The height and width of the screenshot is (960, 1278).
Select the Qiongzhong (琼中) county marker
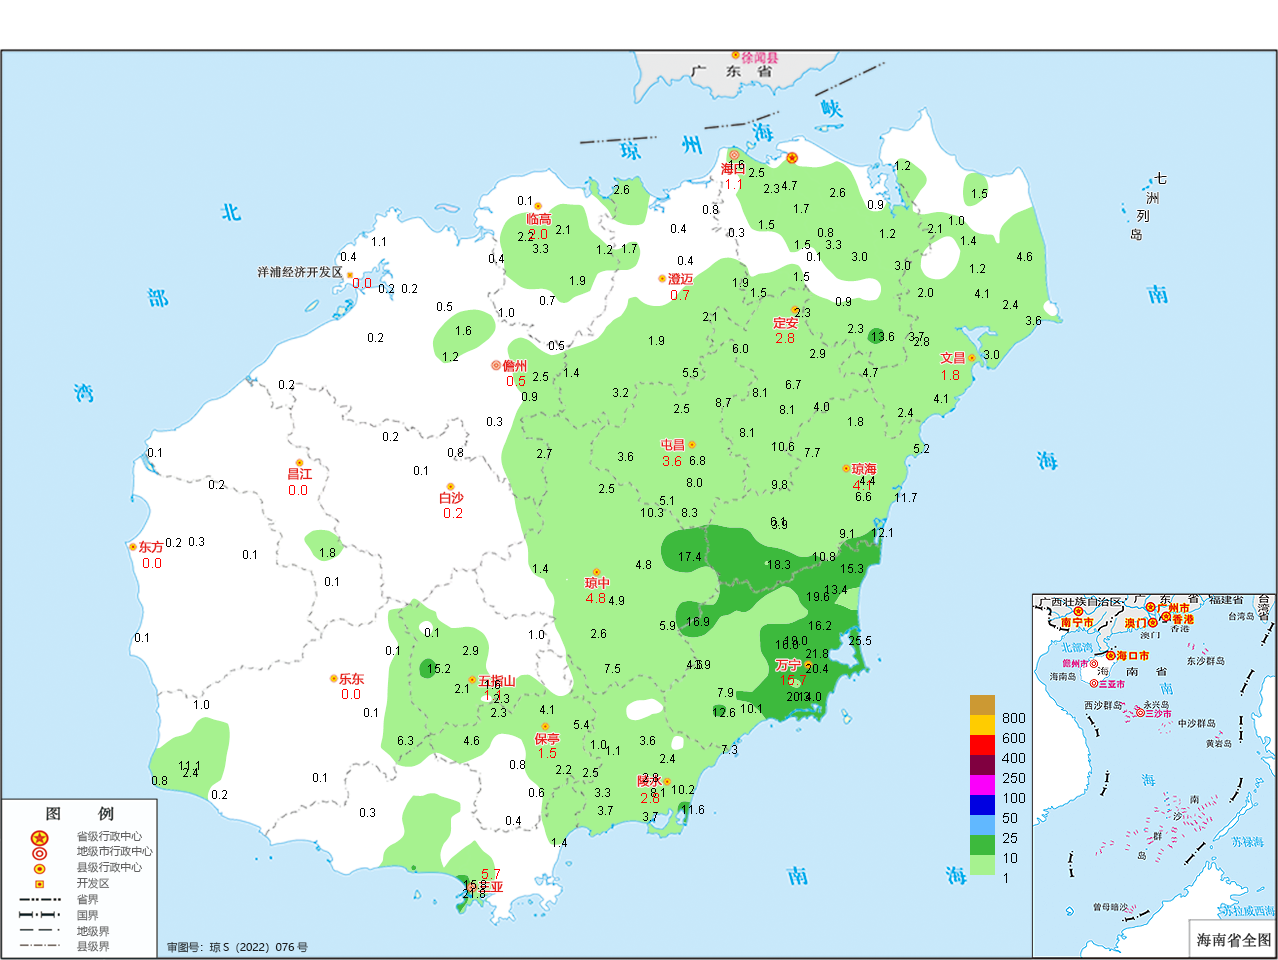(597, 573)
